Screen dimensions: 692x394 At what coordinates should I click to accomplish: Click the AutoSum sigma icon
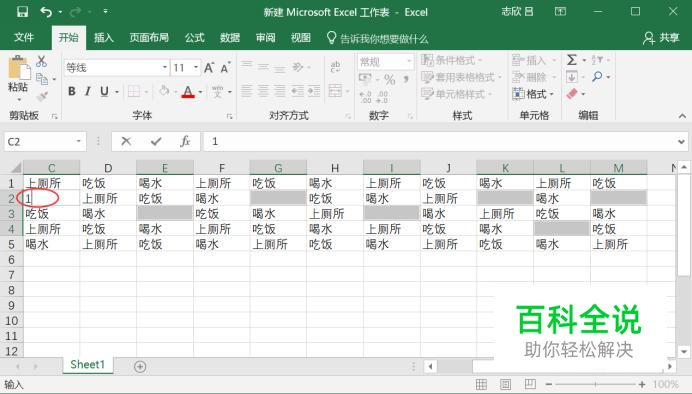pos(572,60)
